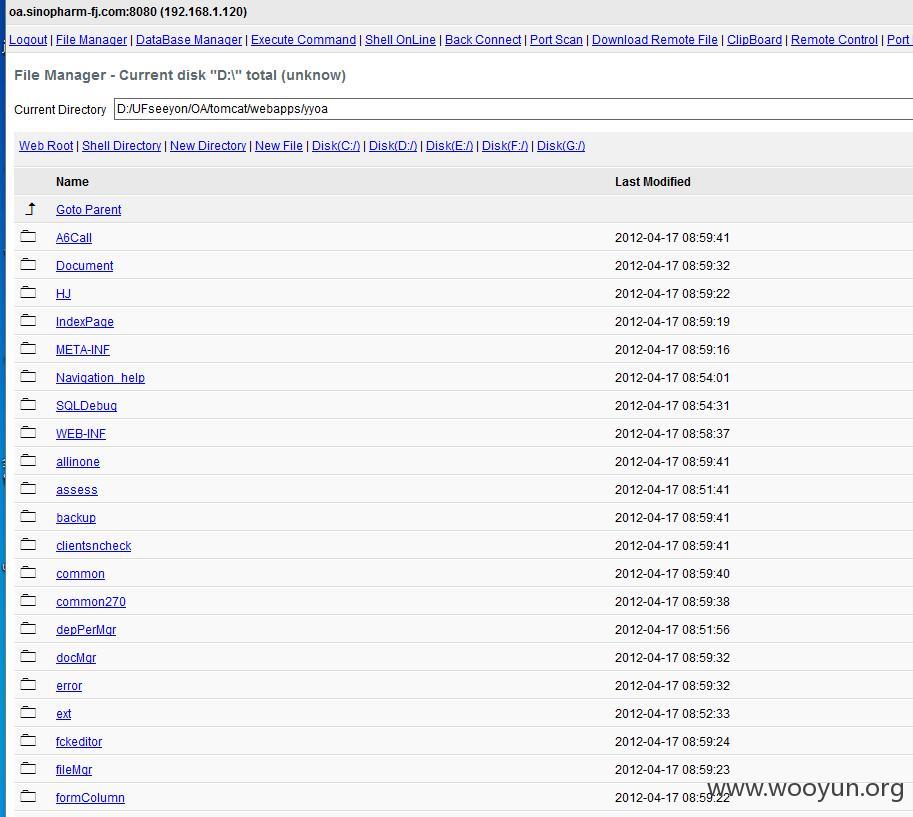913x817 pixels.
Task: Click the New File link
Action: coord(279,146)
